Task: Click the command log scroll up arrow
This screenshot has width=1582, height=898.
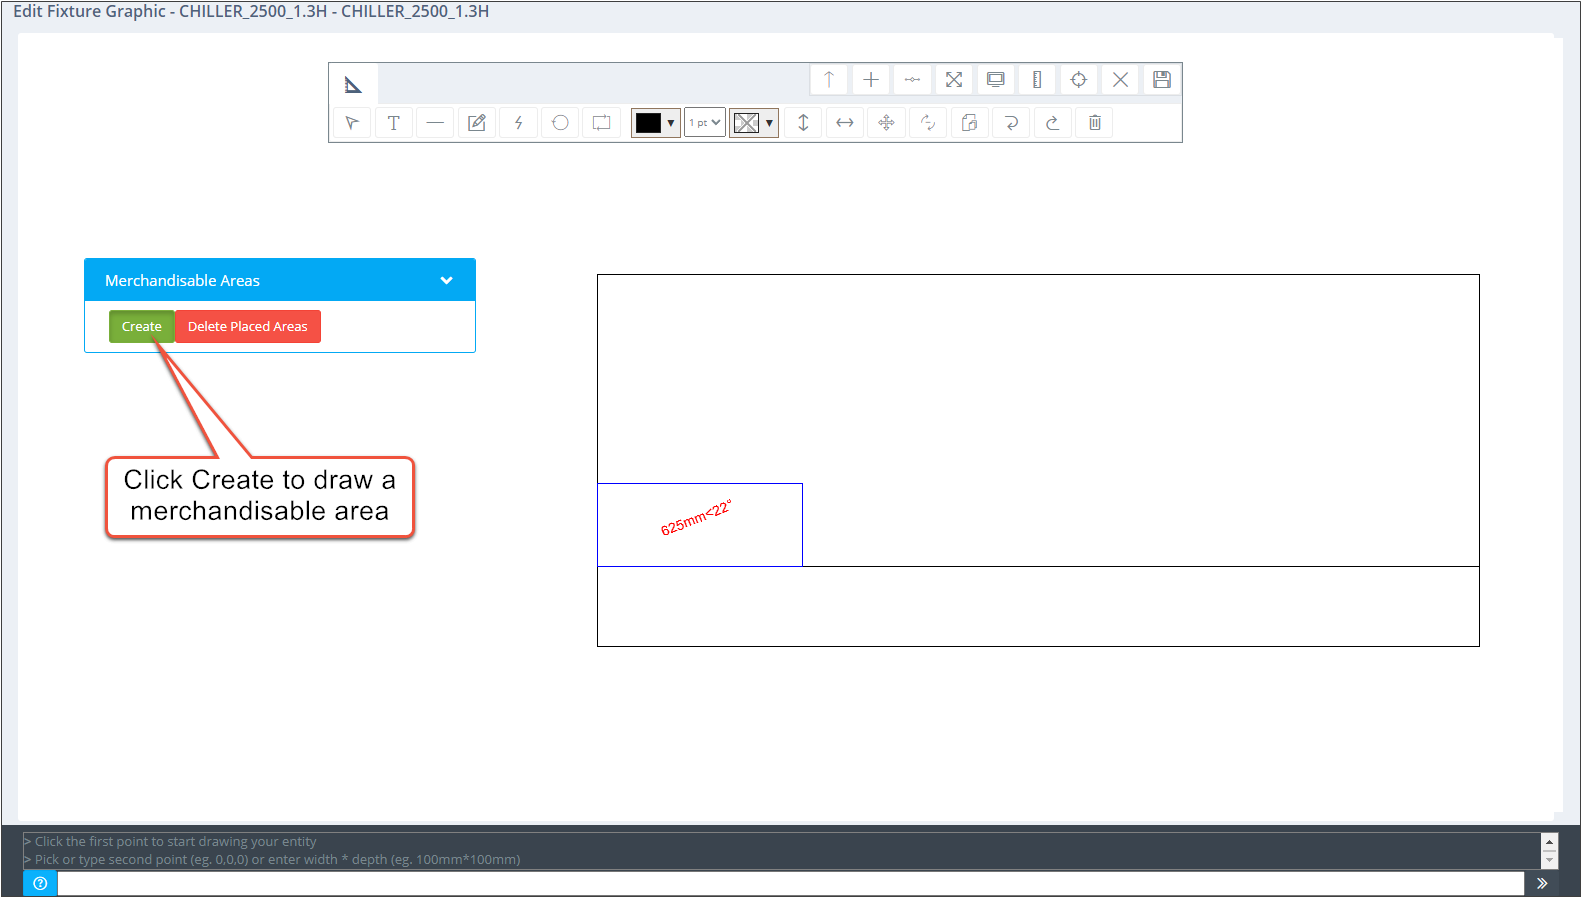Action: 1549,842
